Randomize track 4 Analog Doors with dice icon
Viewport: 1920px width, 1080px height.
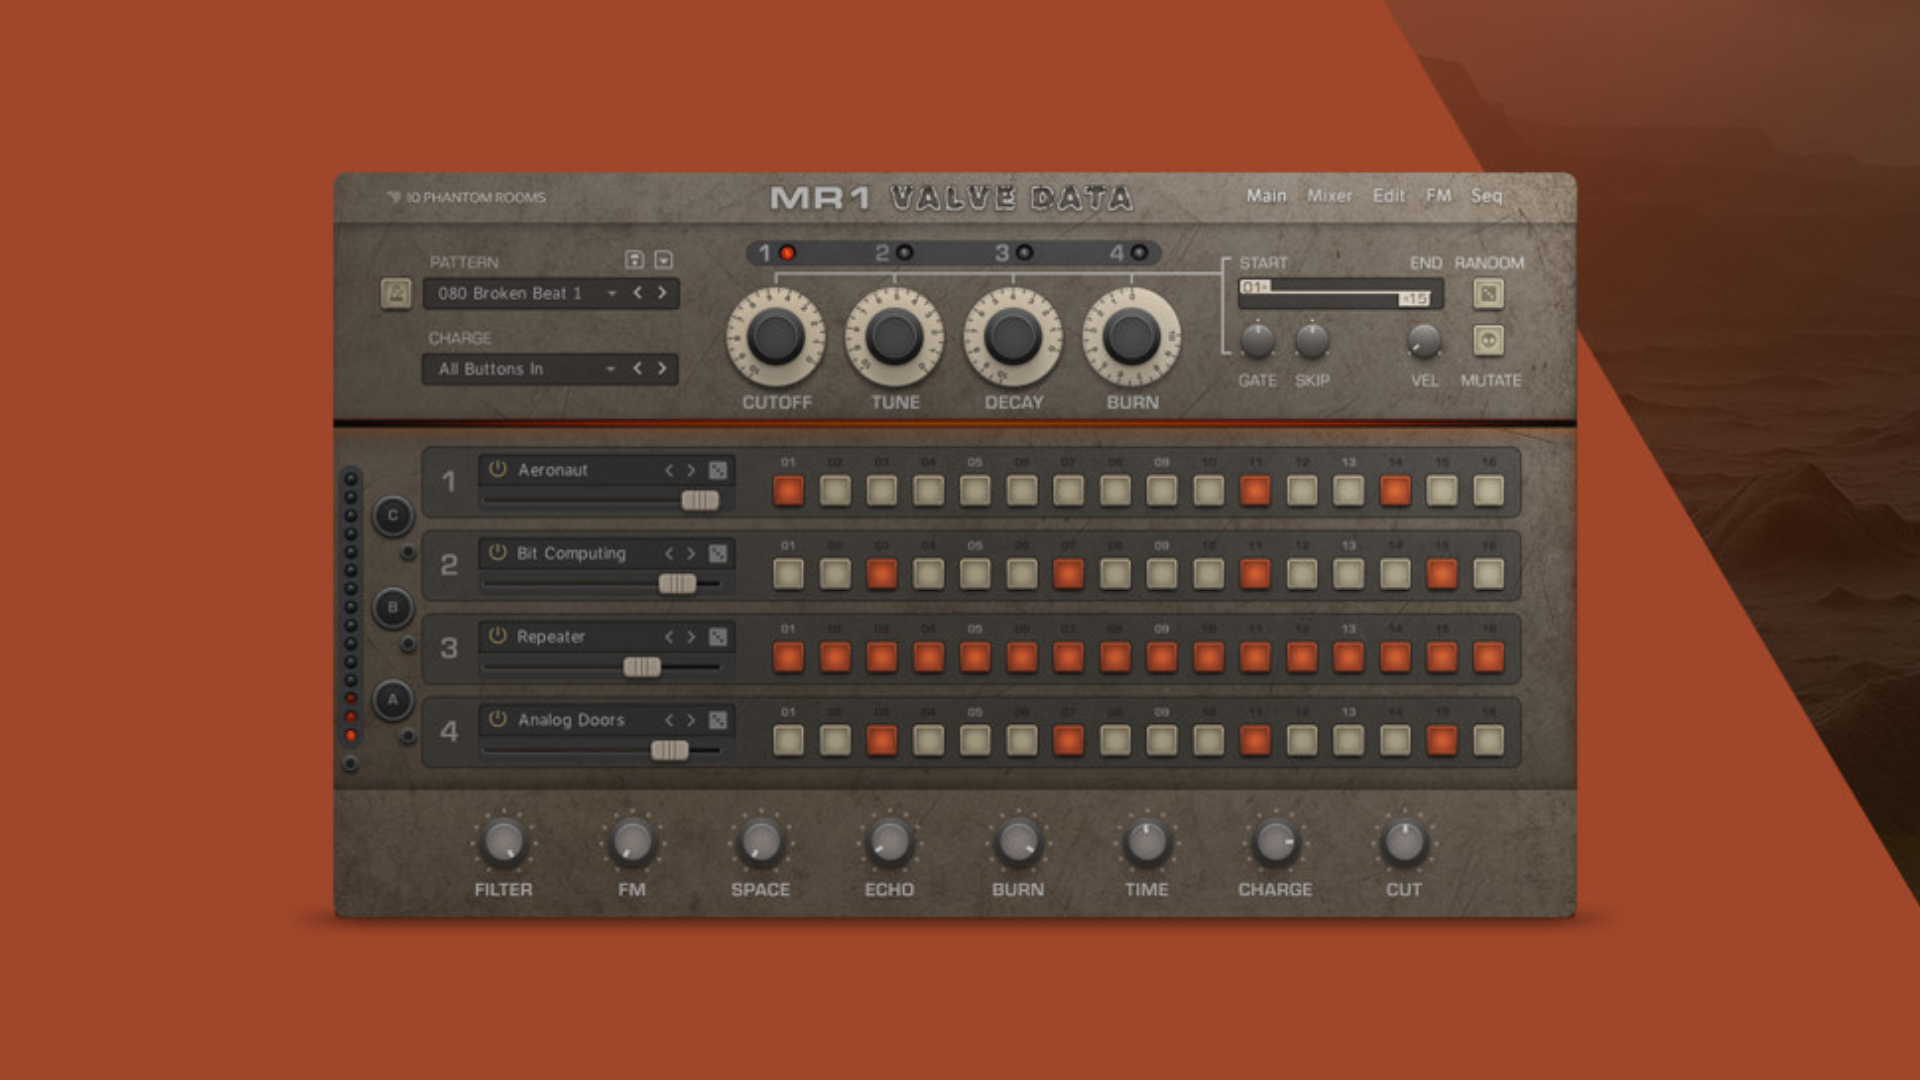tap(718, 720)
